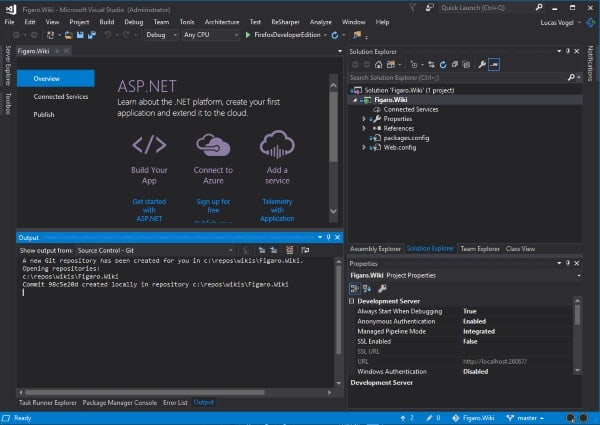Open the Debug configuration dropdown

point(161,35)
